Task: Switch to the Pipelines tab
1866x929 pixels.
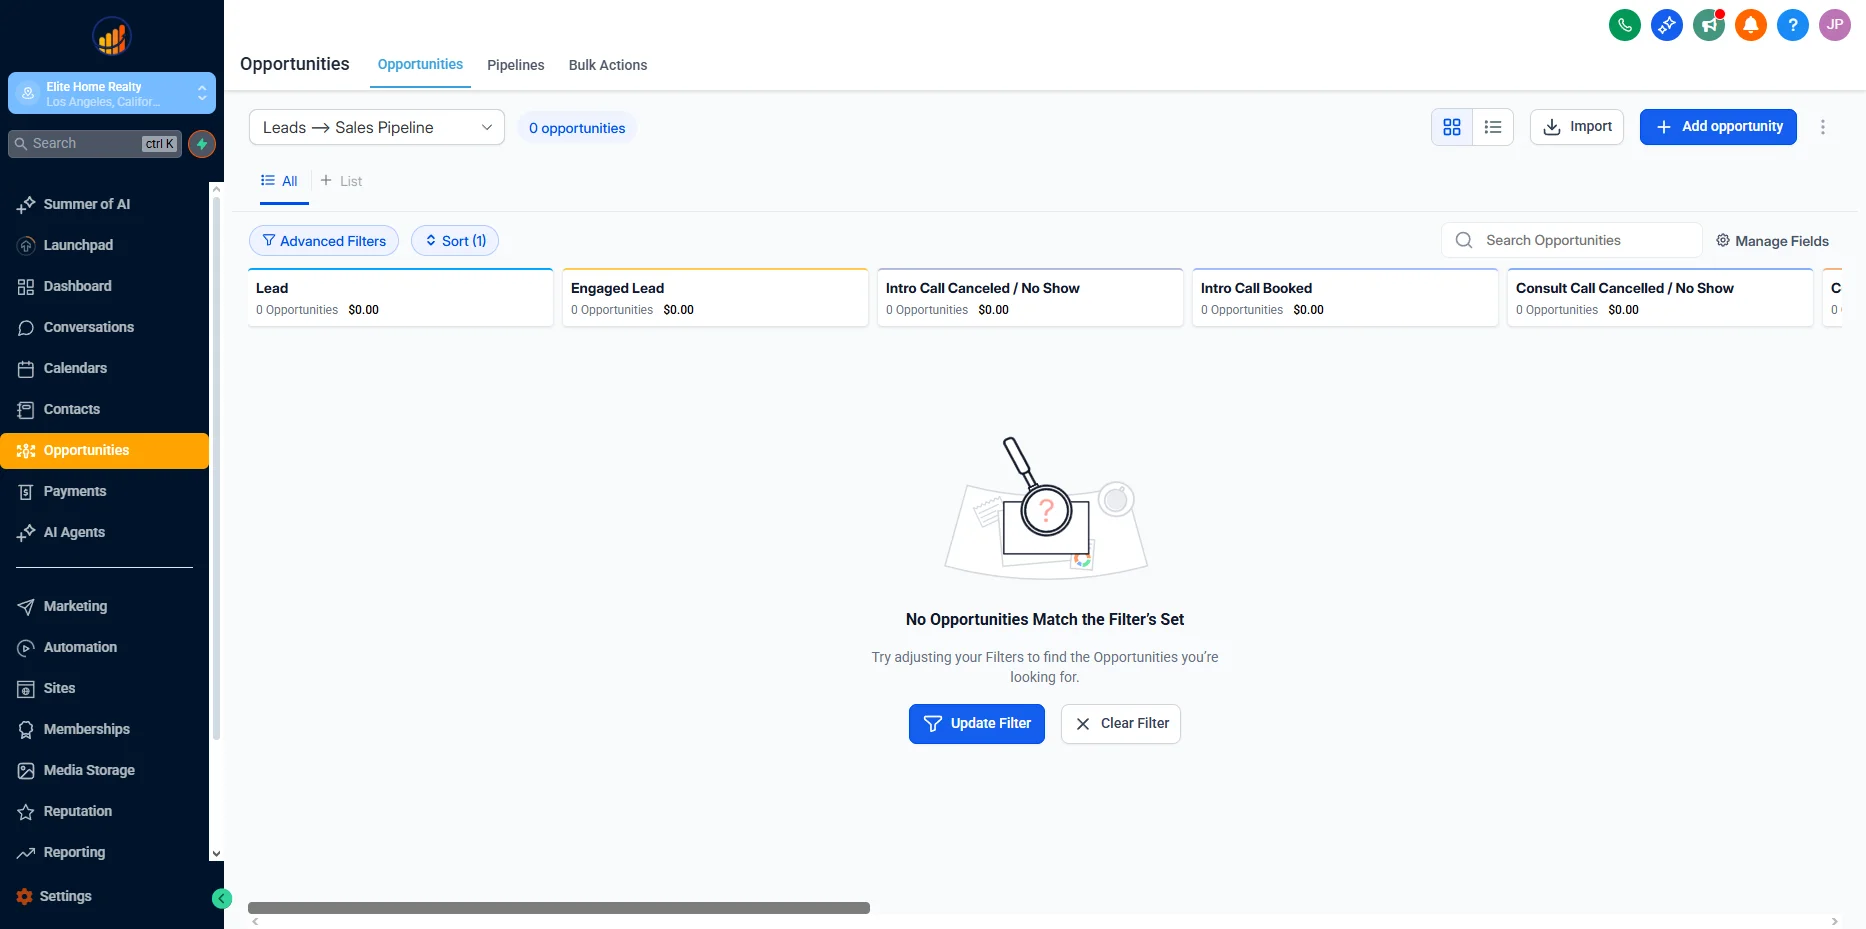Action: pyautogui.click(x=515, y=65)
